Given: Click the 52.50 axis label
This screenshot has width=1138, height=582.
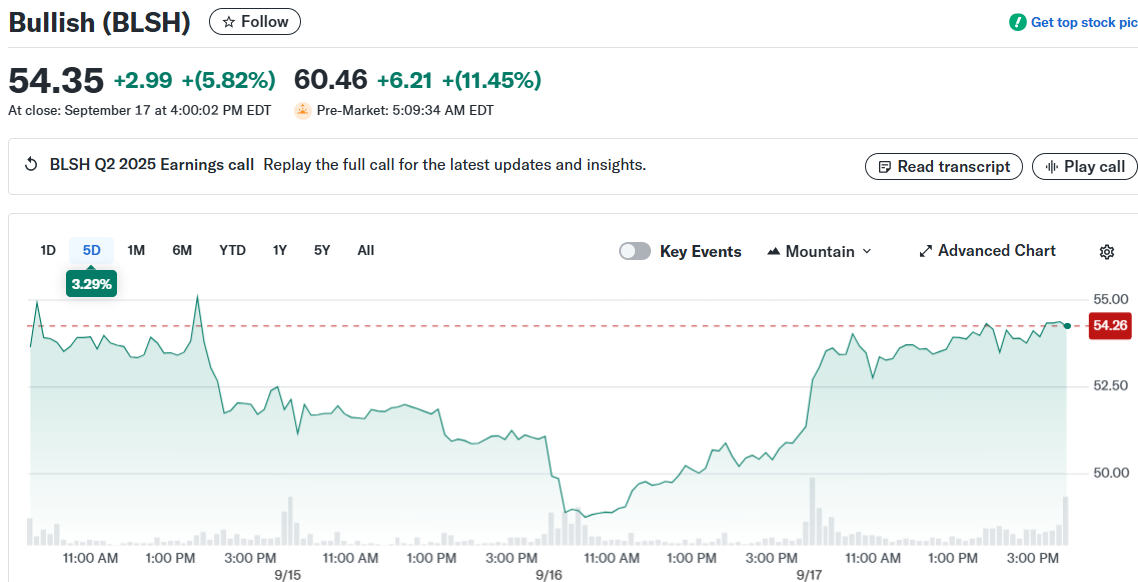Looking at the screenshot, I should 1110,386.
